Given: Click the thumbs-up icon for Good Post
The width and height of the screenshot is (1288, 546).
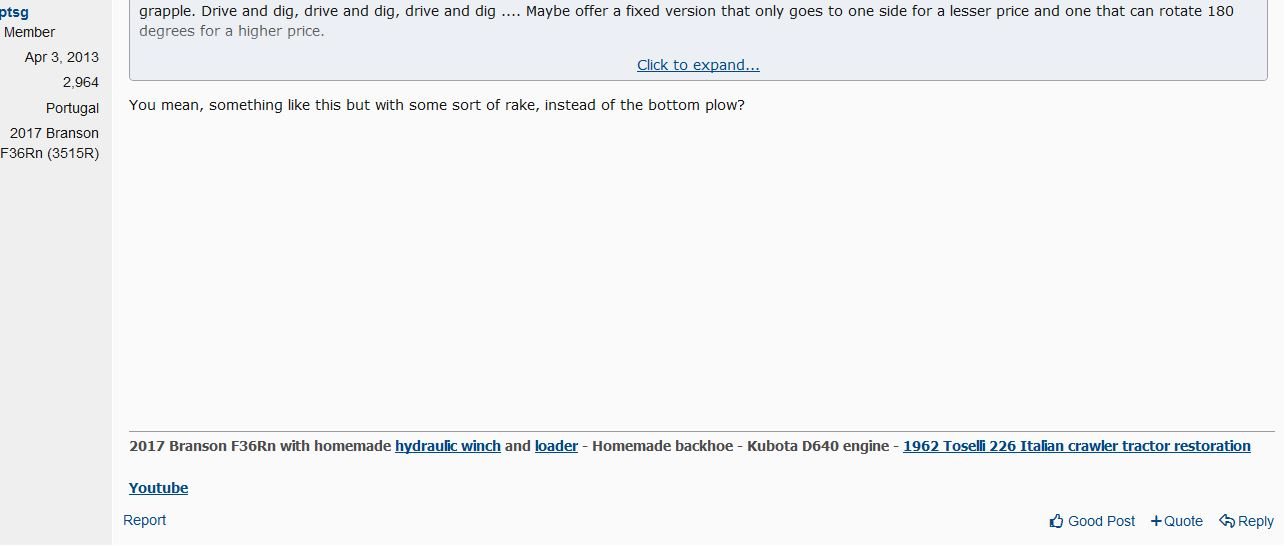Looking at the screenshot, I should [x=1057, y=521].
